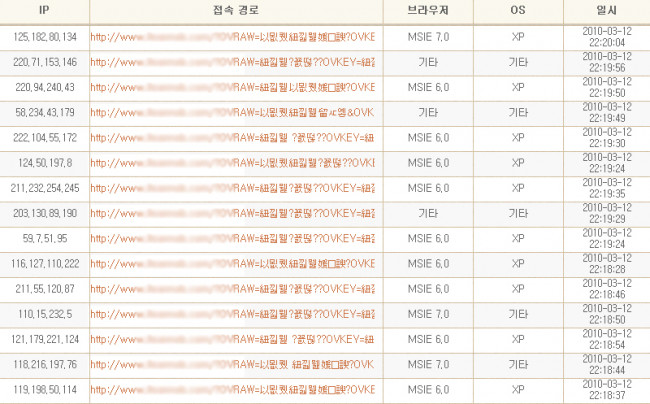Screen dimensions: 650x404
Task: Click XP in the 116.127.110.222 row
Action: (x=518, y=264)
